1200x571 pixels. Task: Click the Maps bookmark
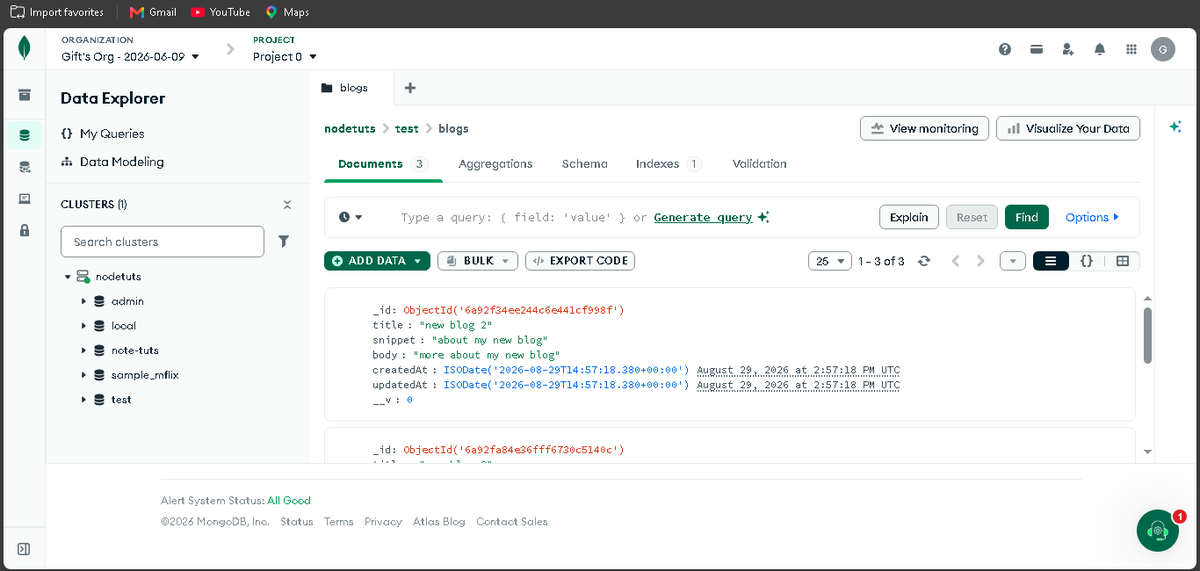coord(287,12)
